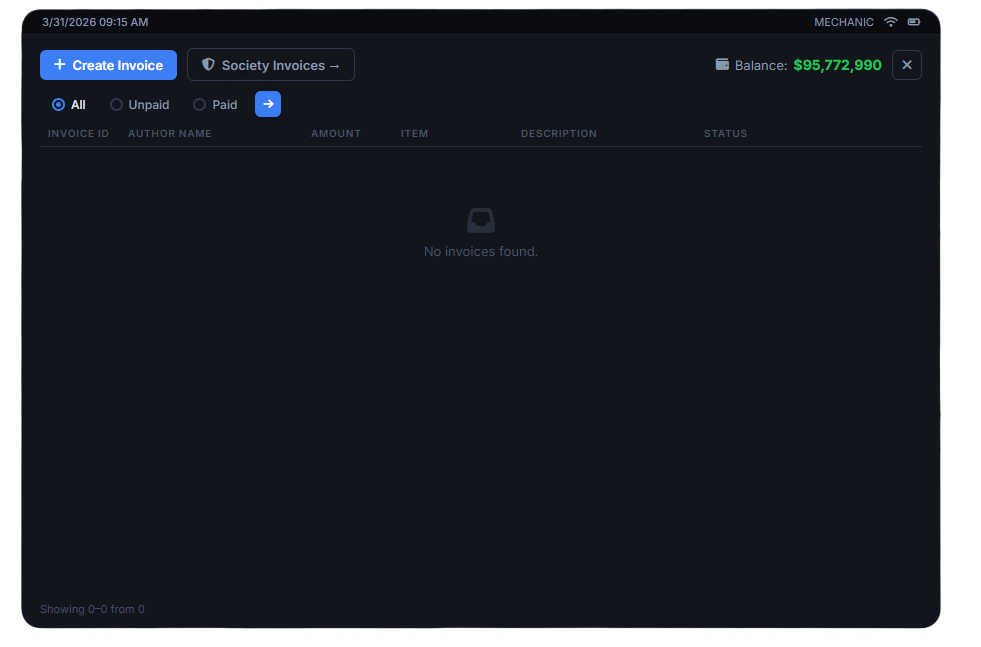The width and height of the screenshot is (981, 647).
Task: Click the MECHANIC job label
Action: coord(843,22)
